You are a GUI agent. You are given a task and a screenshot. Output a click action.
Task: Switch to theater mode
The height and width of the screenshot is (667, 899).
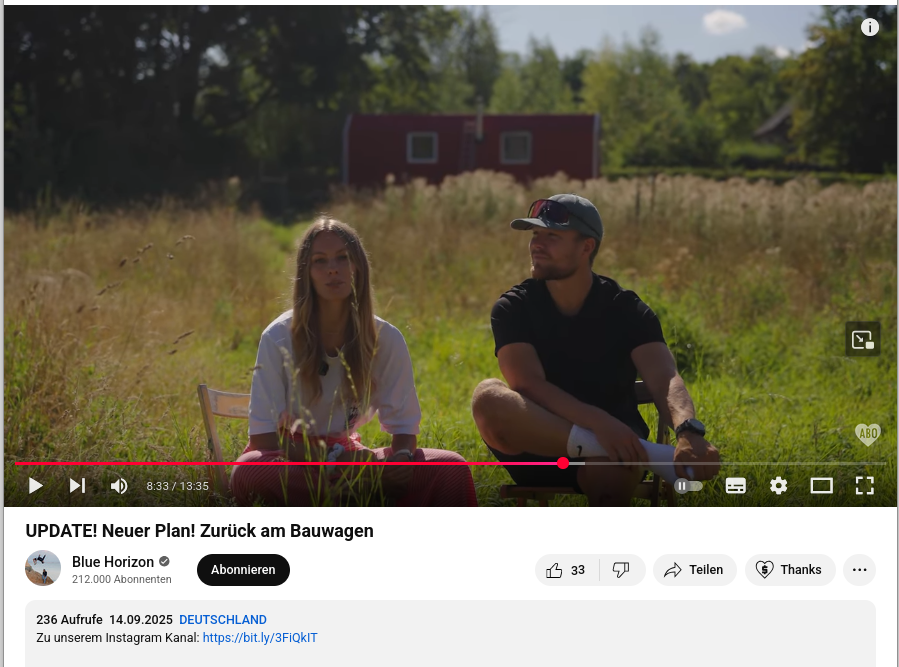pos(821,486)
